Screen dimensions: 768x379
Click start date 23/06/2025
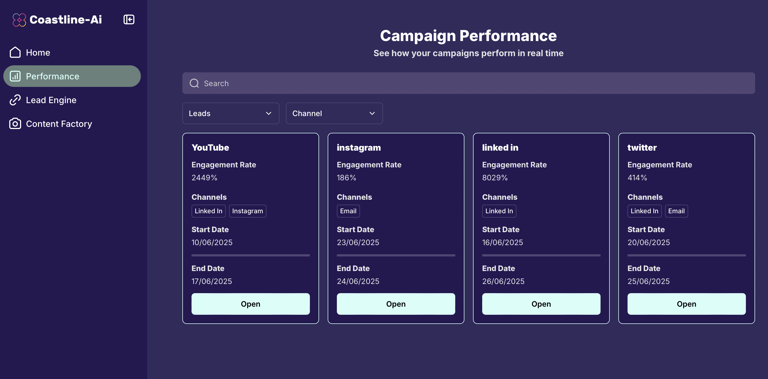pos(358,242)
